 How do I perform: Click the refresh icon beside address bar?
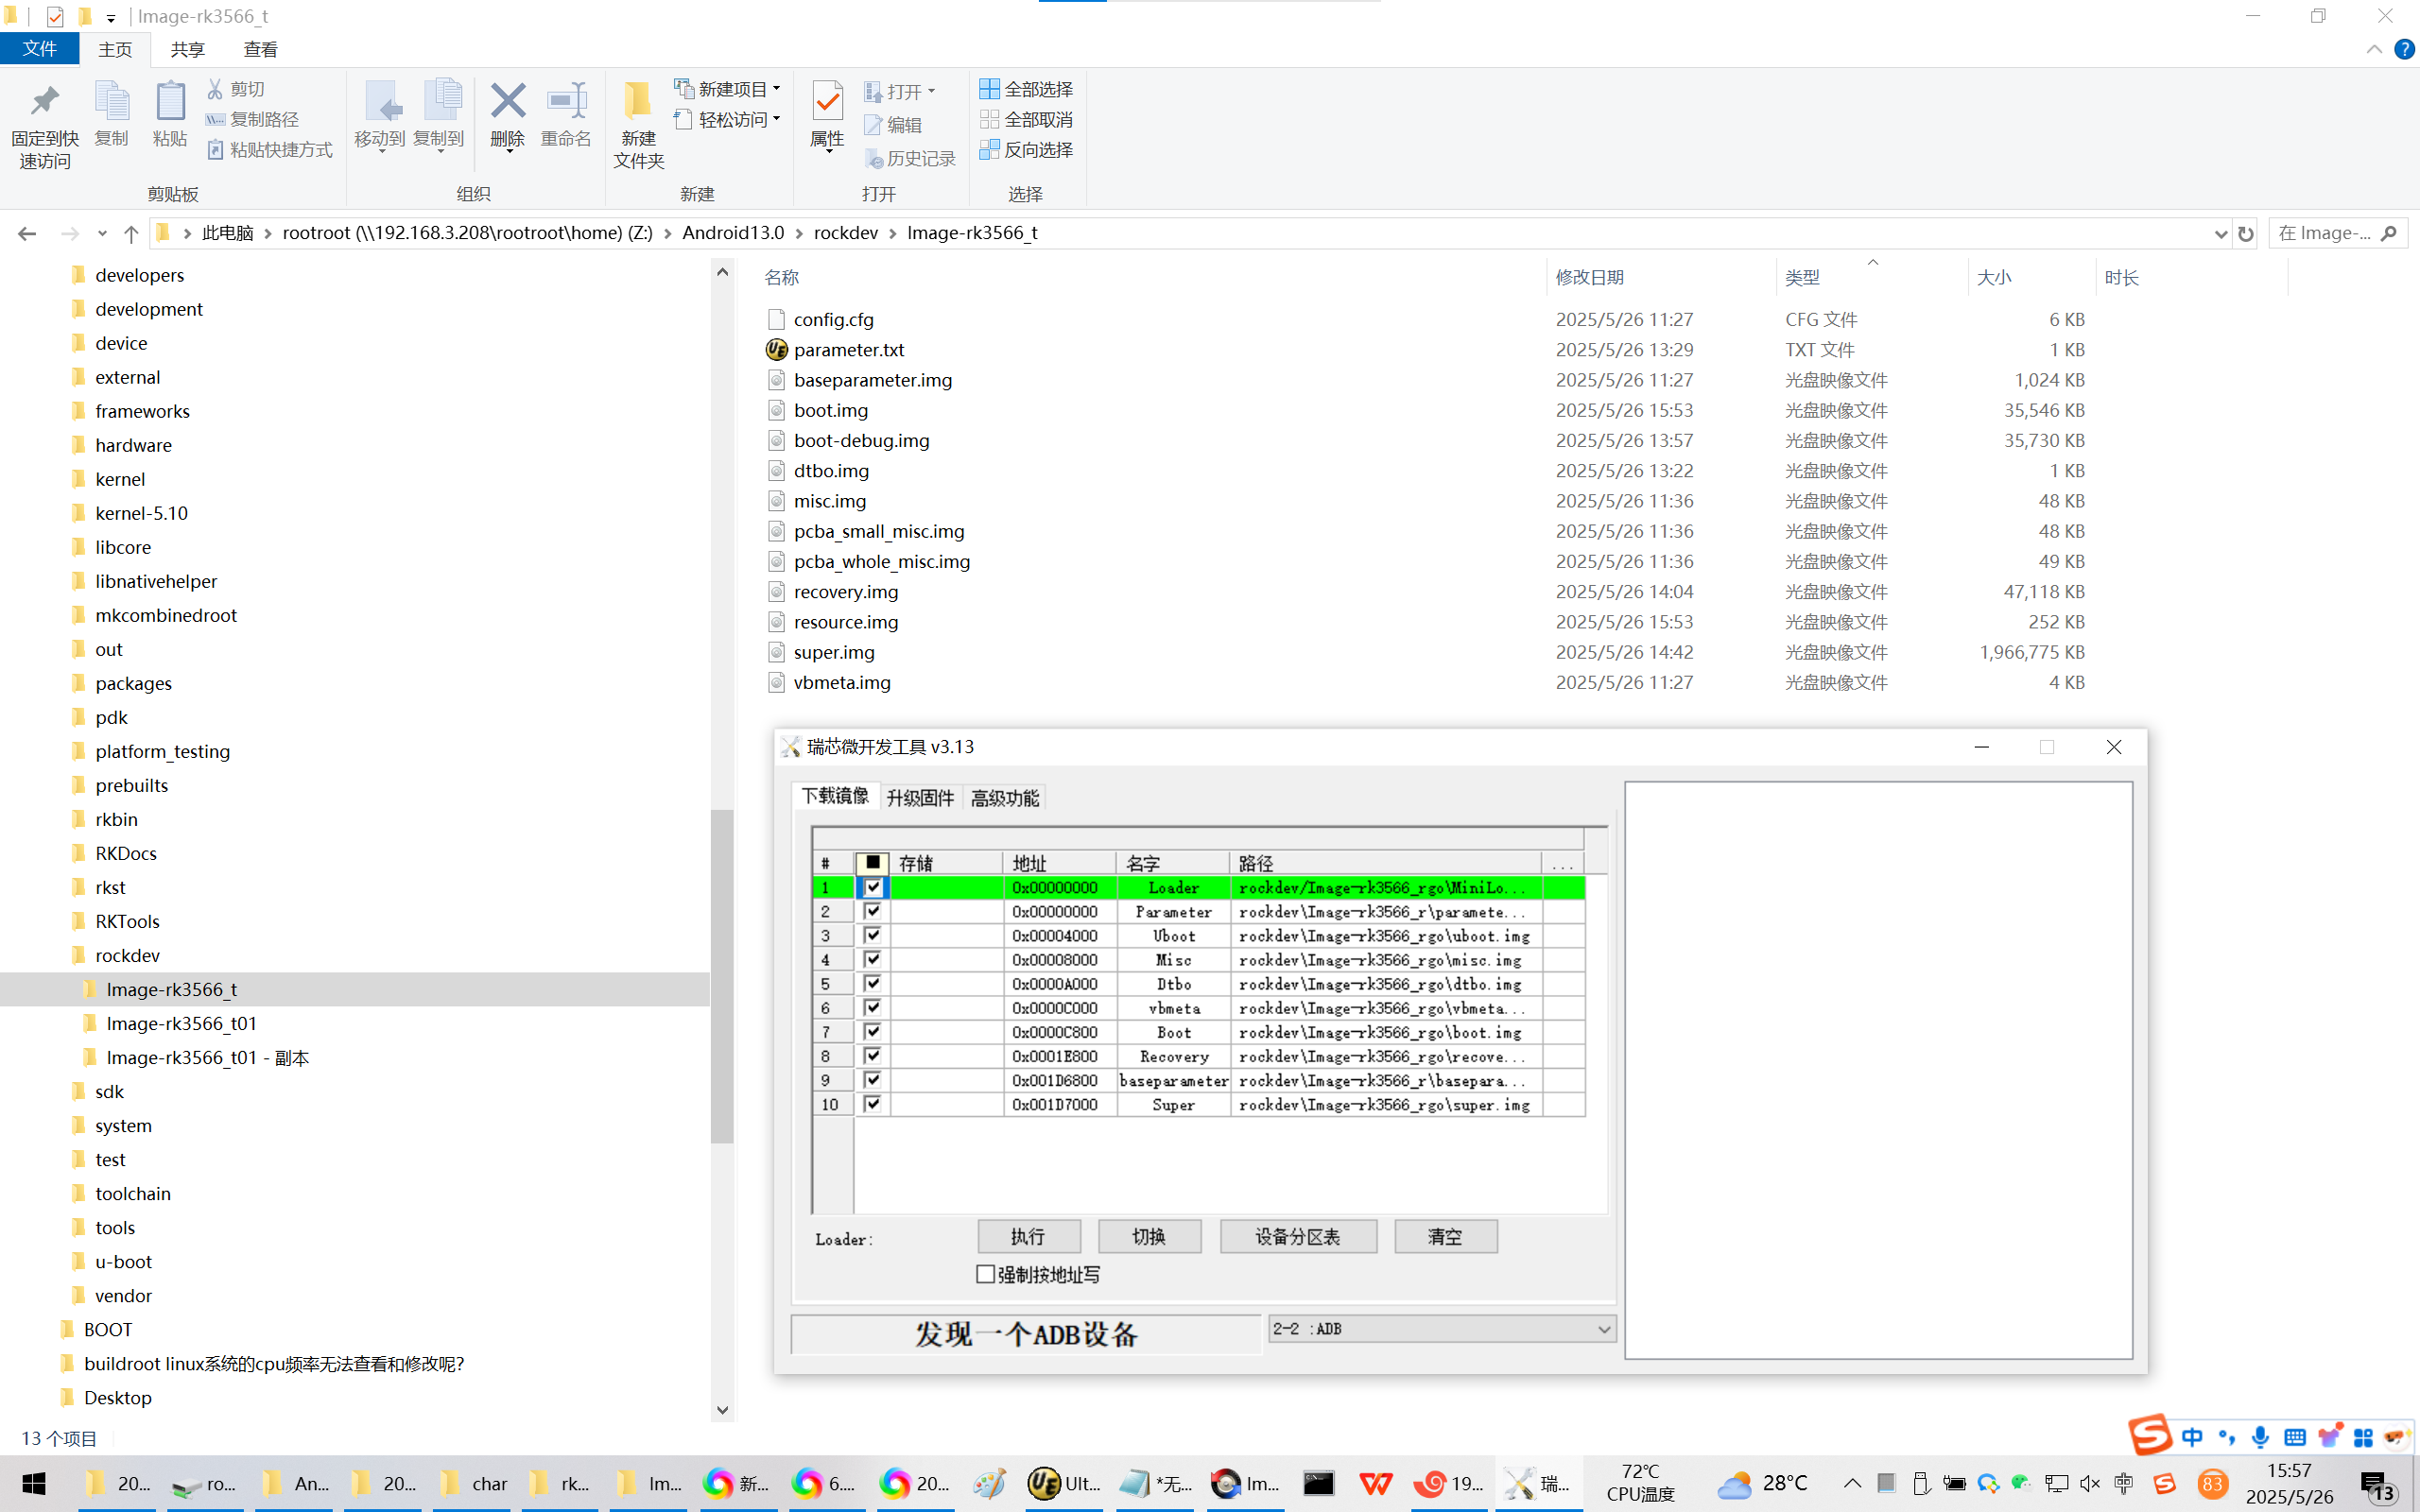[x=2246, y=233]
